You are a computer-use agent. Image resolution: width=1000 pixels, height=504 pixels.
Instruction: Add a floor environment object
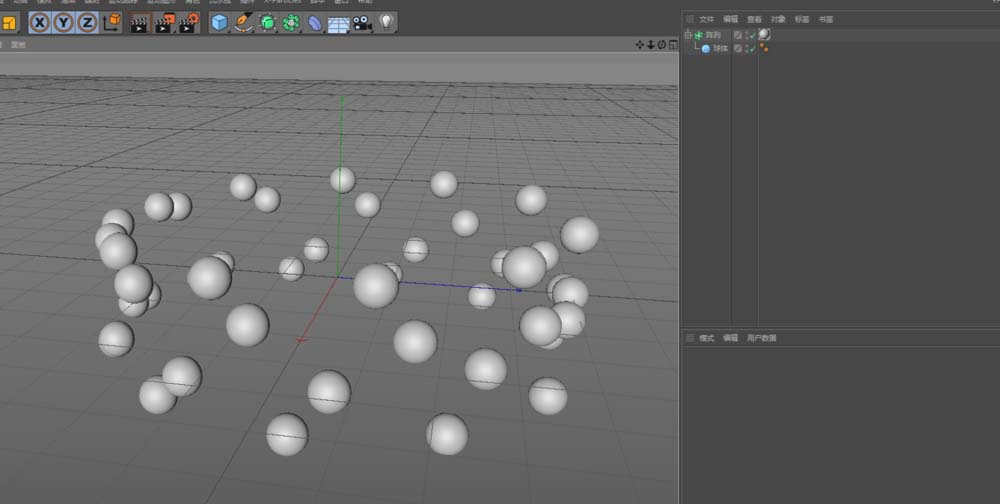(339, 23)
